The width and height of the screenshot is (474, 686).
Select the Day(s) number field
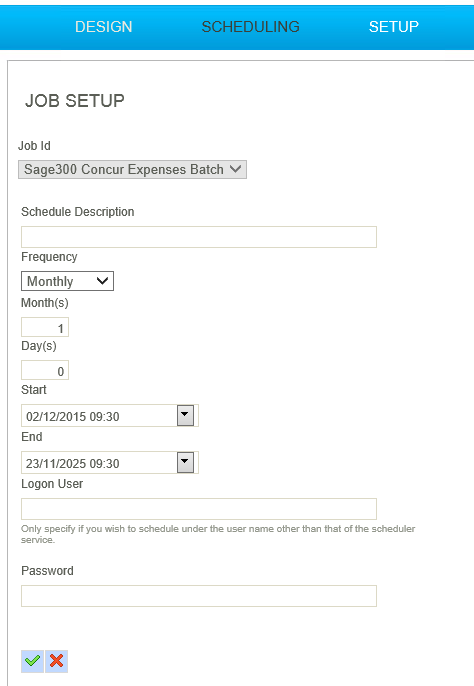[x=45, y=370]
